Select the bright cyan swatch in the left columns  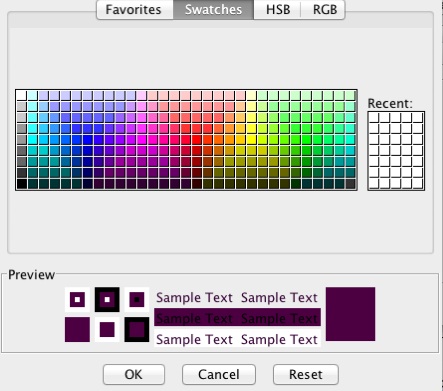(x=32, y=140)
